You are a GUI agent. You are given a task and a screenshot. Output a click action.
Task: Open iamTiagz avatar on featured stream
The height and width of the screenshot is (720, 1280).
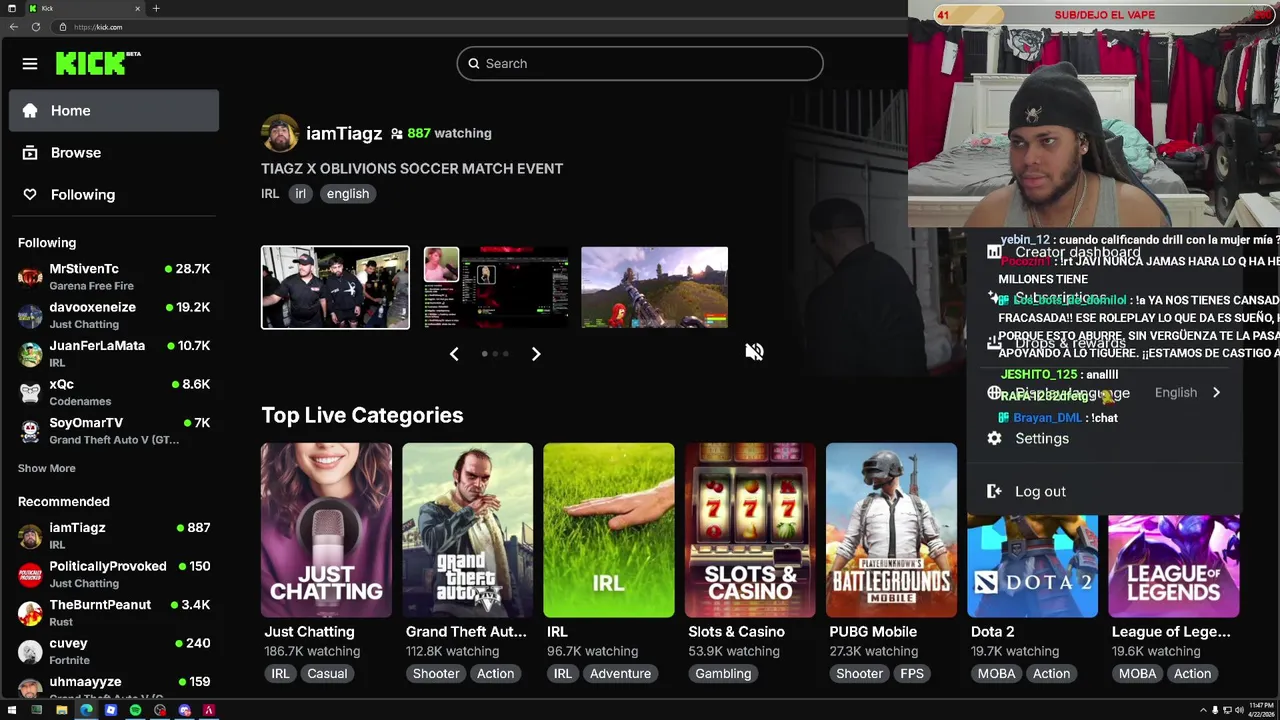click(x=279, y=133)
